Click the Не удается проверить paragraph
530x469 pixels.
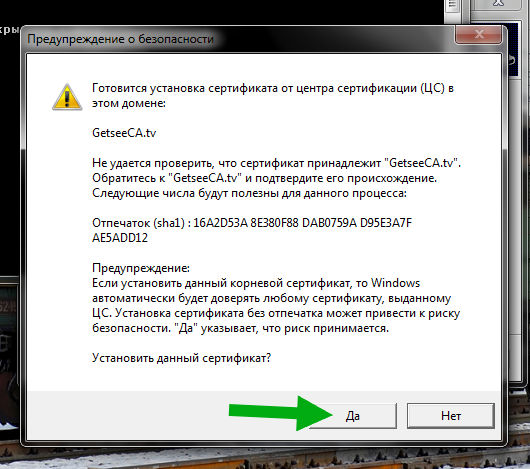(276, 163)
